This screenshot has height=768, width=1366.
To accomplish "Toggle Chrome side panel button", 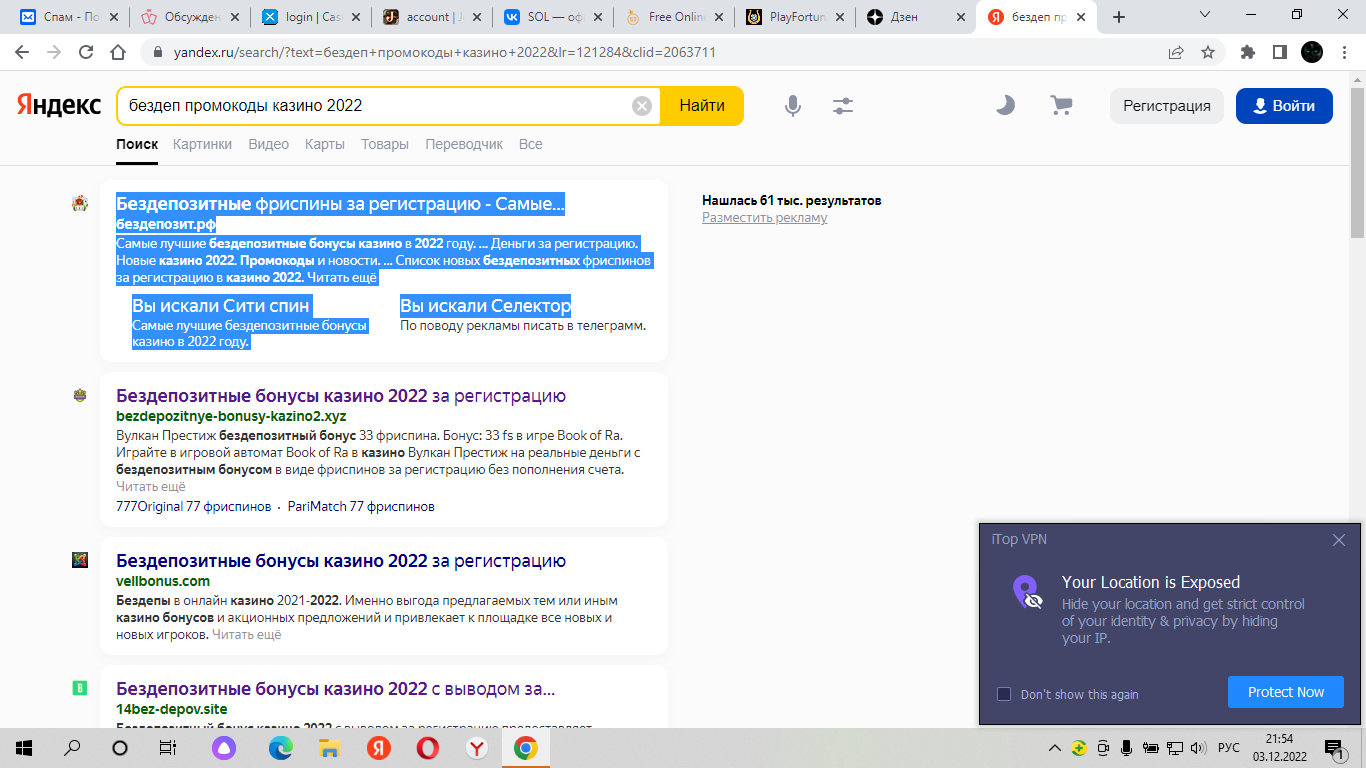I will click(x=1279, y=52).
